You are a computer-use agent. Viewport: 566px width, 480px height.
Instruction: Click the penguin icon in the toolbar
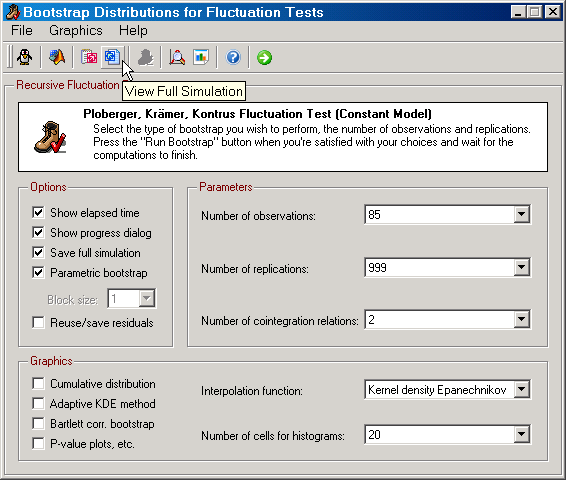tap(25, 57)
